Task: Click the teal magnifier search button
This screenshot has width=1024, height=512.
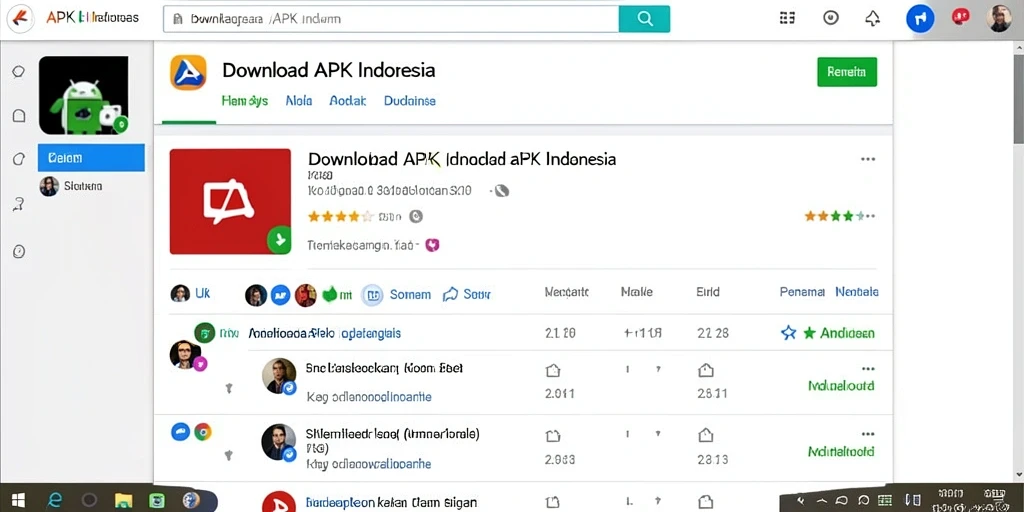Action: (644, 19)
